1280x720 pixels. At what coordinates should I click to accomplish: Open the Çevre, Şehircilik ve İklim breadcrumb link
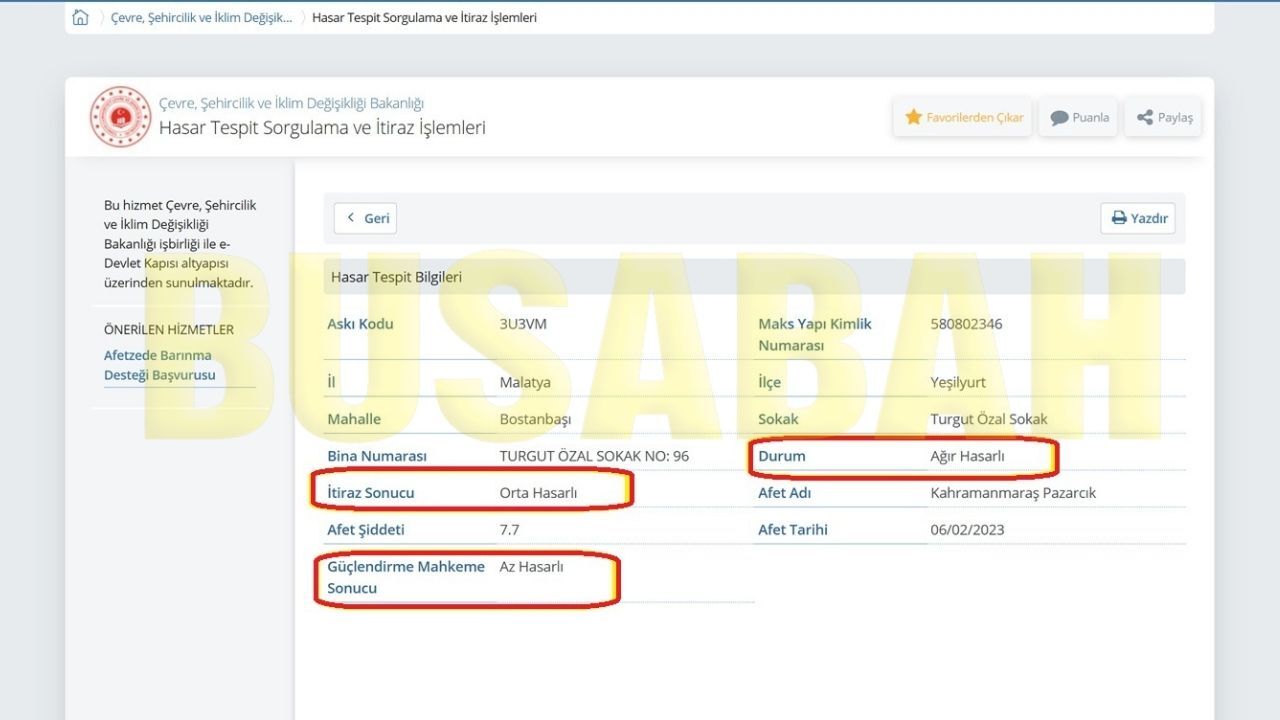pos(202,17)
